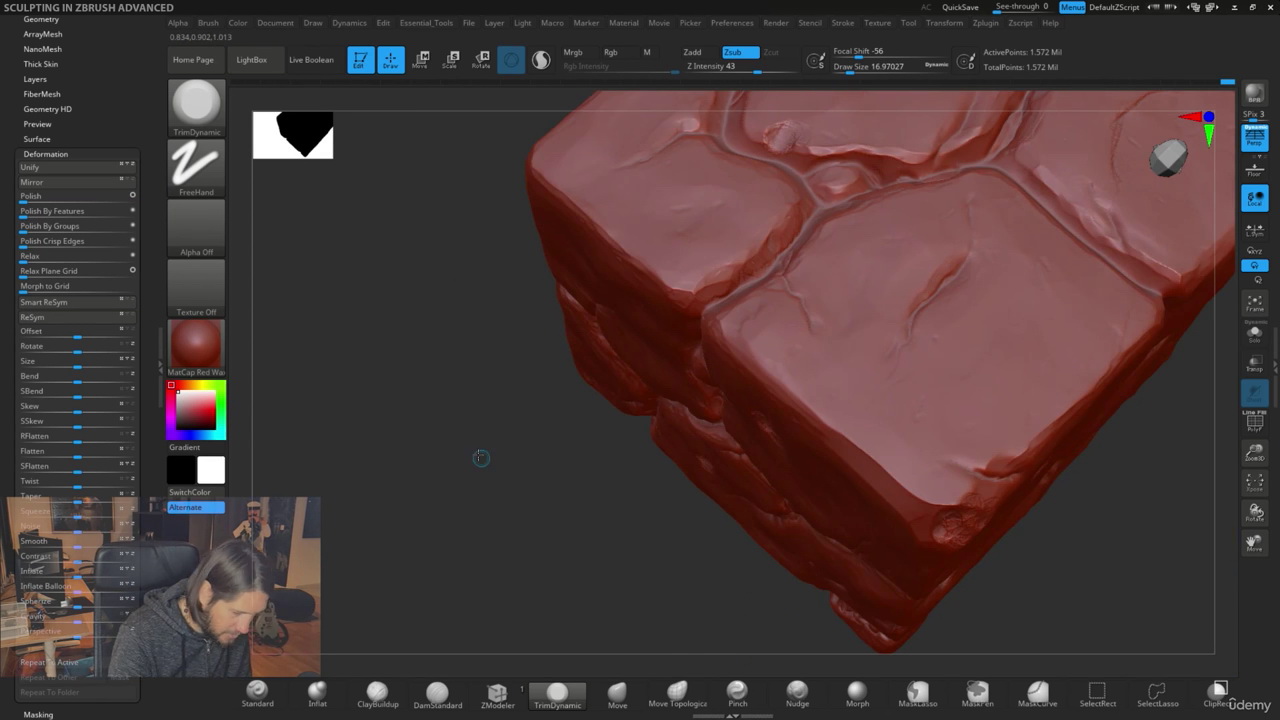This screenshot has width=1280, height=720.
Task: Expand the Geometry HD subpalette
Action: pyautogui.click(x=47, y=109)
